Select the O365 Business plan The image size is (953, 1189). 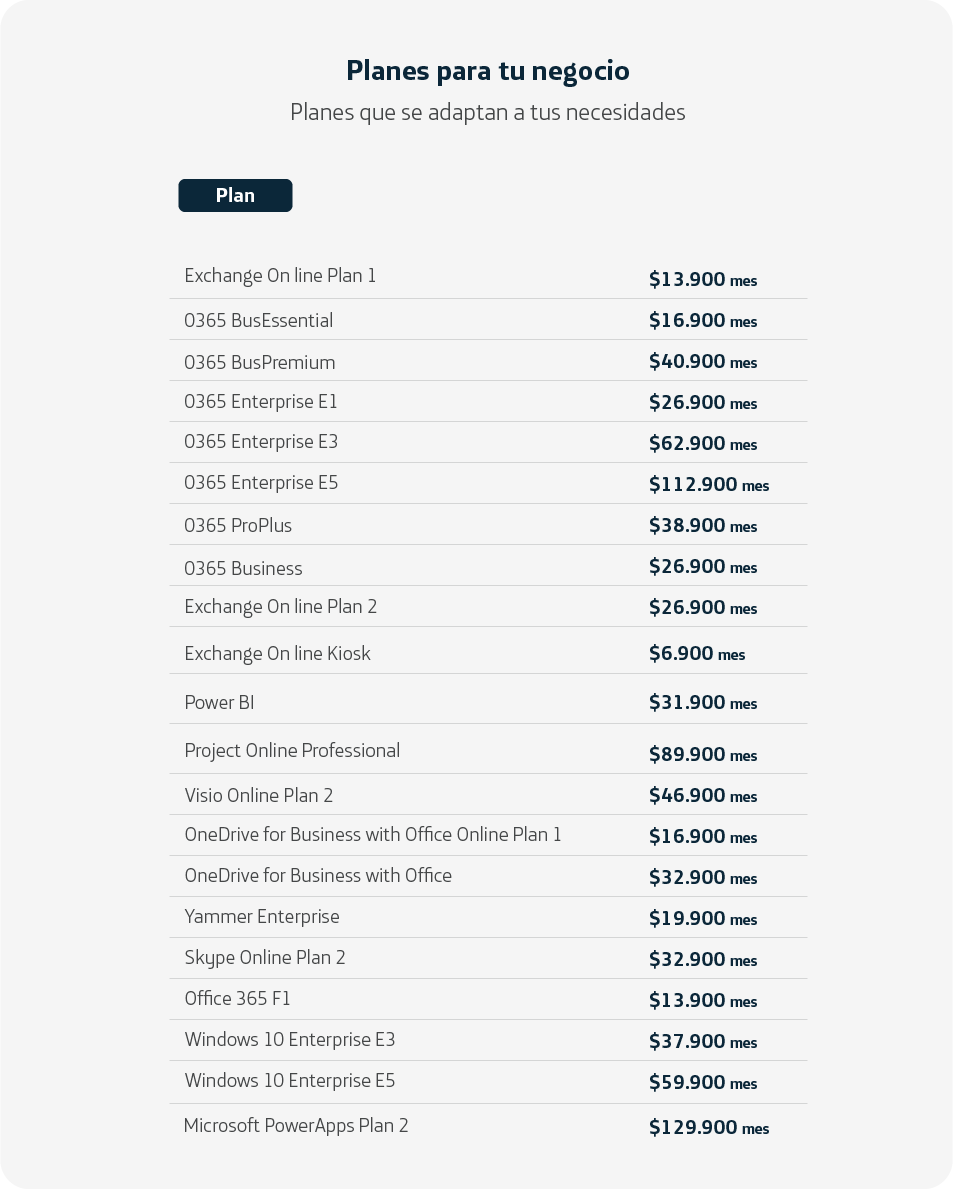pos(488,565)
